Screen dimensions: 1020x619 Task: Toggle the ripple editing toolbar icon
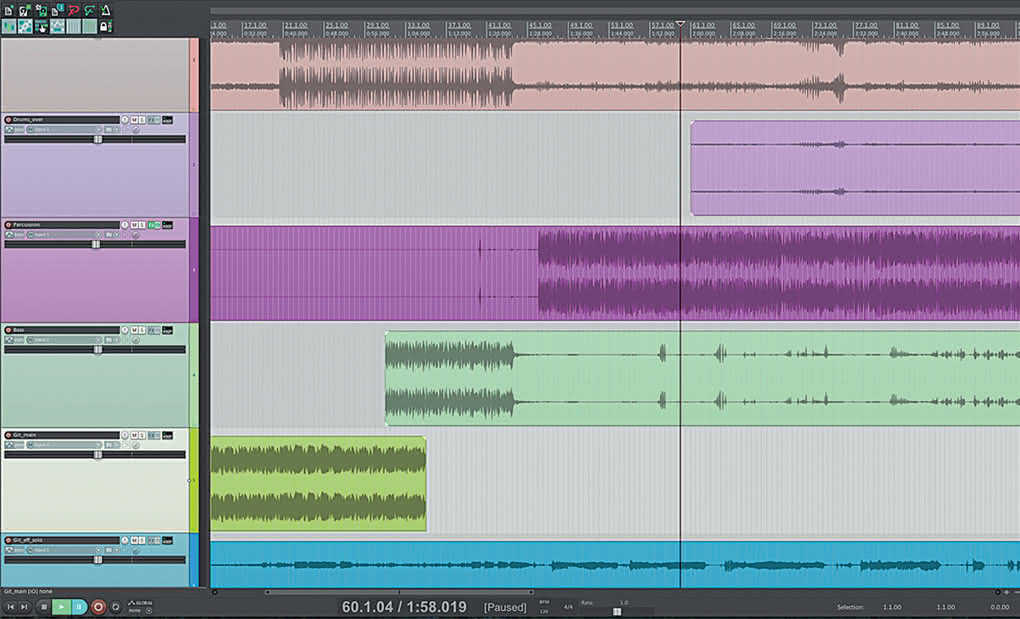41,27
